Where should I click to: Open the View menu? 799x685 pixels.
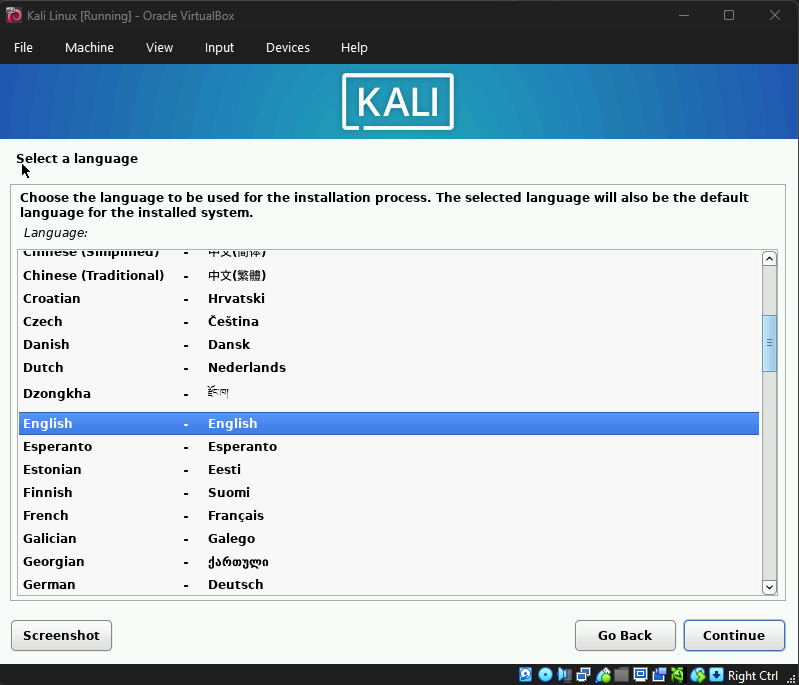coord(159,47)
